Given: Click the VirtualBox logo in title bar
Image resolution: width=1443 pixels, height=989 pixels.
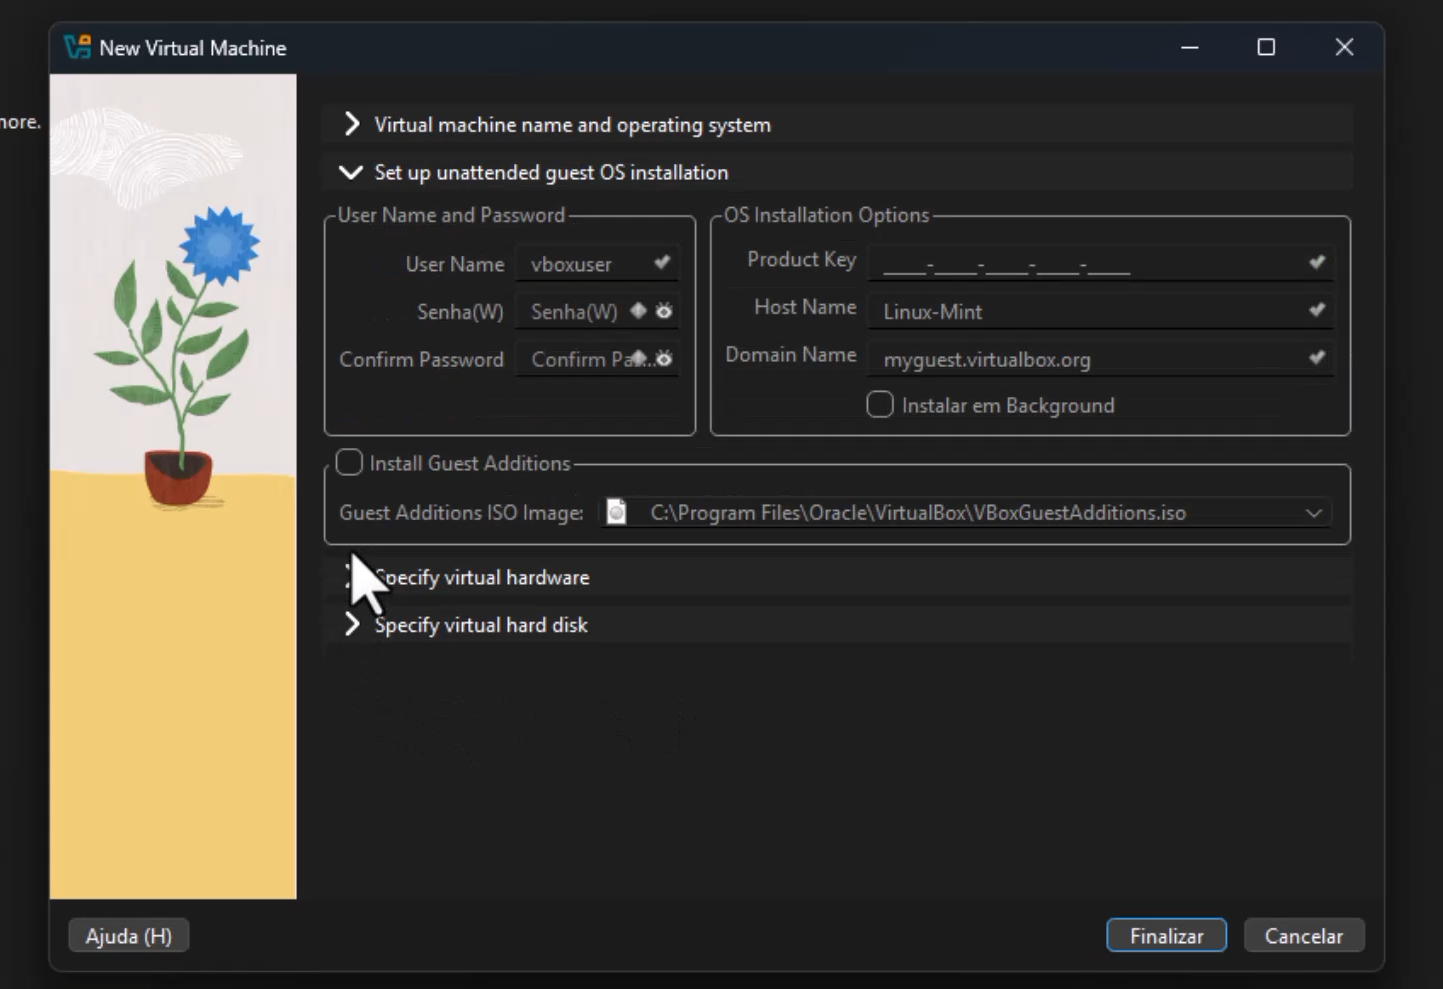Looking at the screenshot, I should pyautogui.click(x=77, y=47).
